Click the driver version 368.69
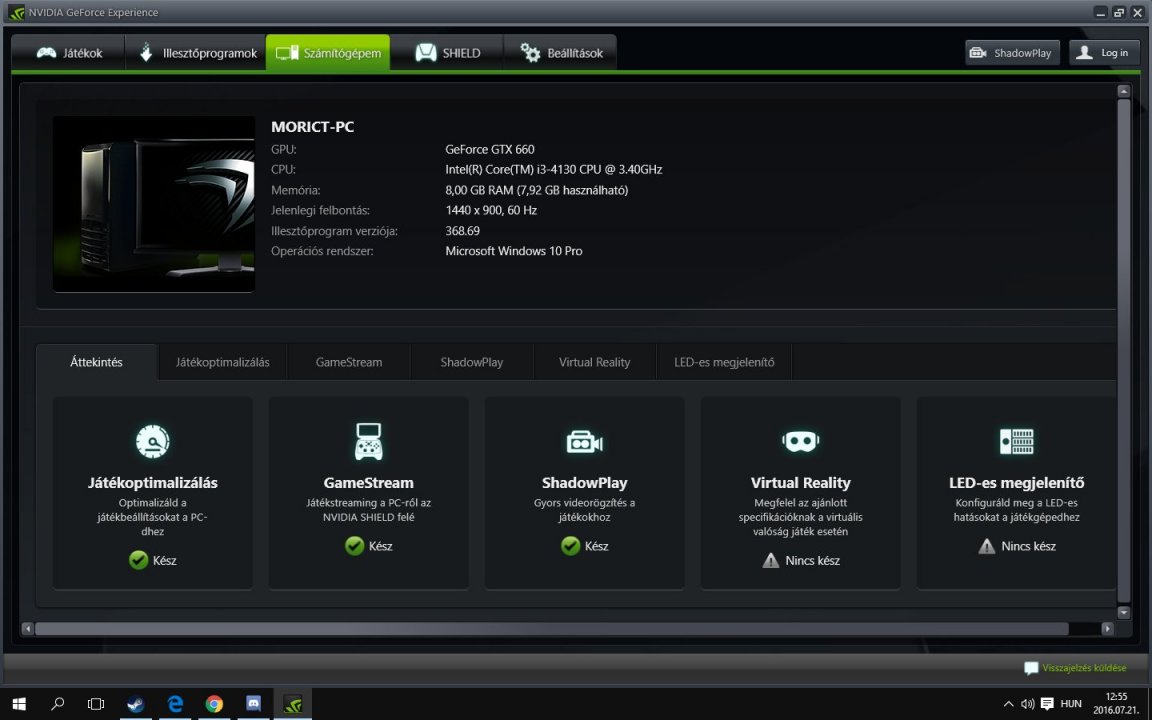 (463, 231)
